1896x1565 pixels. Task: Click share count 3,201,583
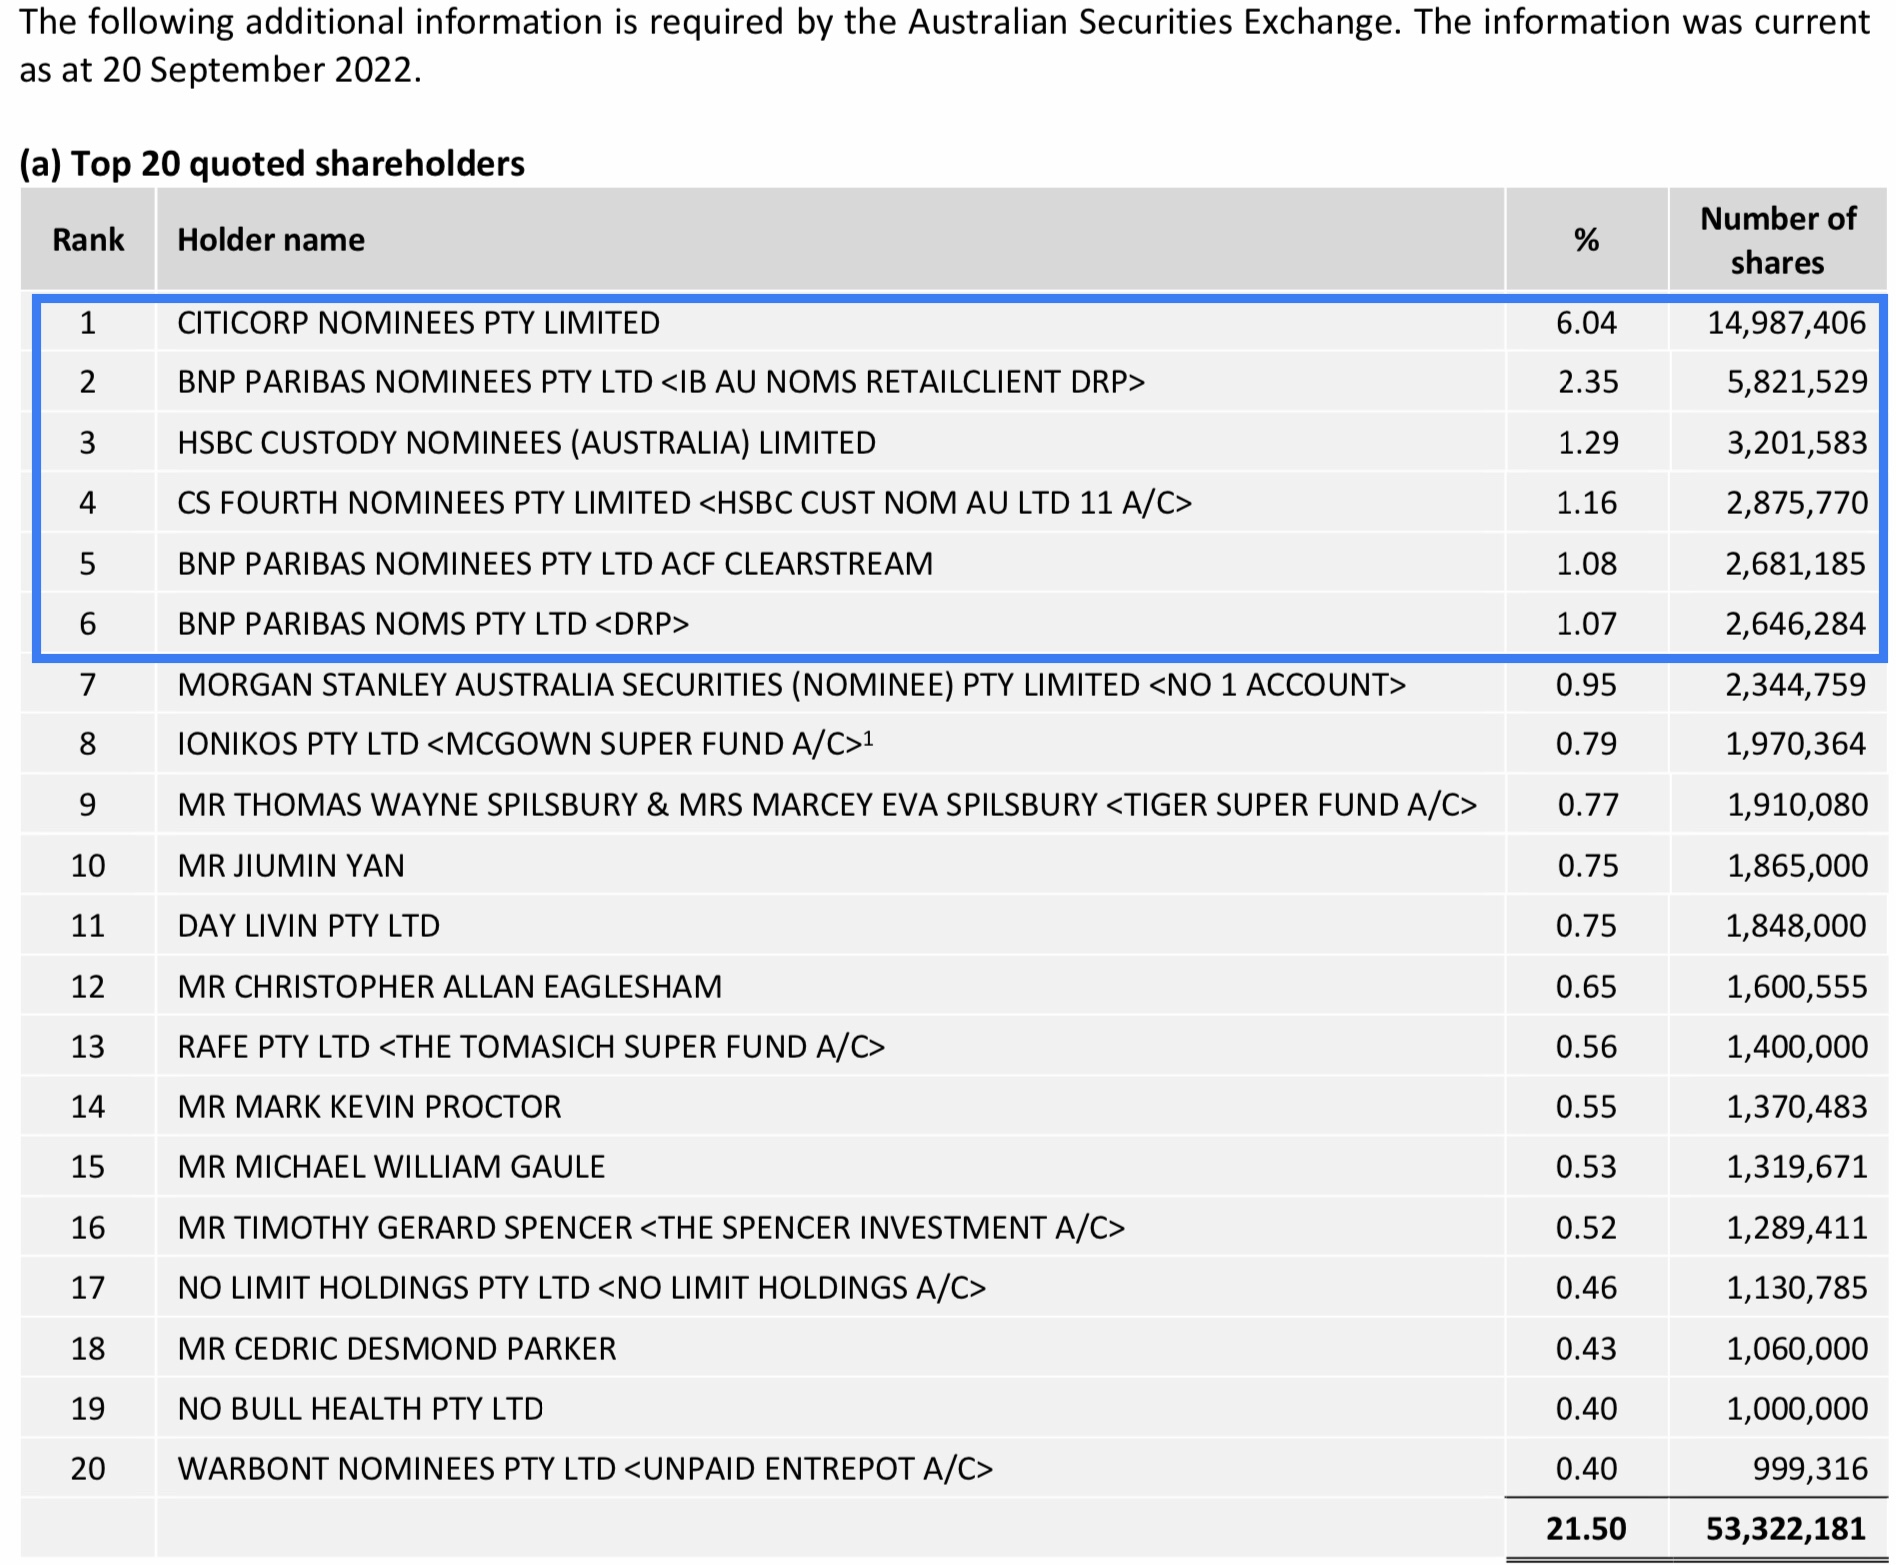pyautogui.click(x=1796, y=443)
